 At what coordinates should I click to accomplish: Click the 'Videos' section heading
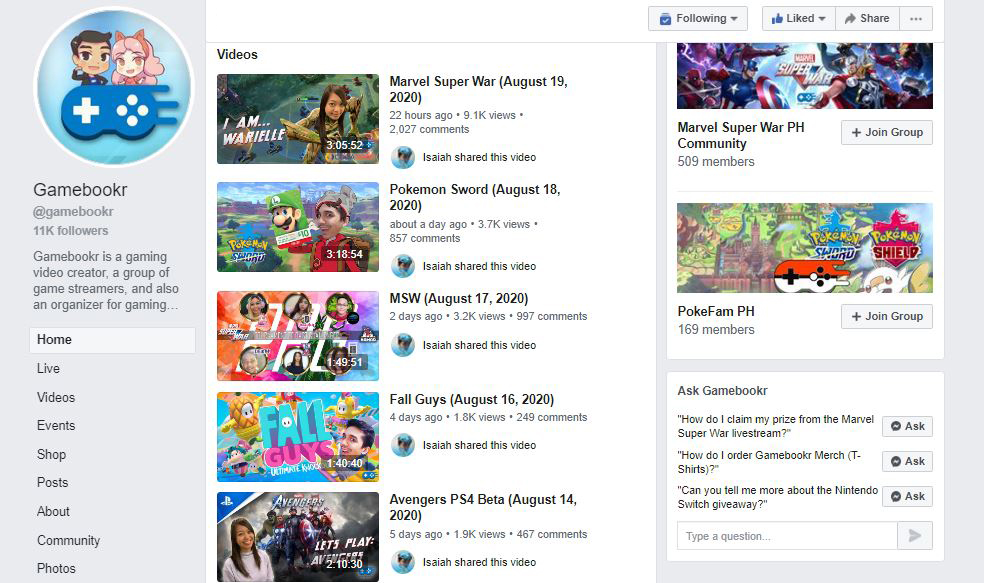[237, 55]
